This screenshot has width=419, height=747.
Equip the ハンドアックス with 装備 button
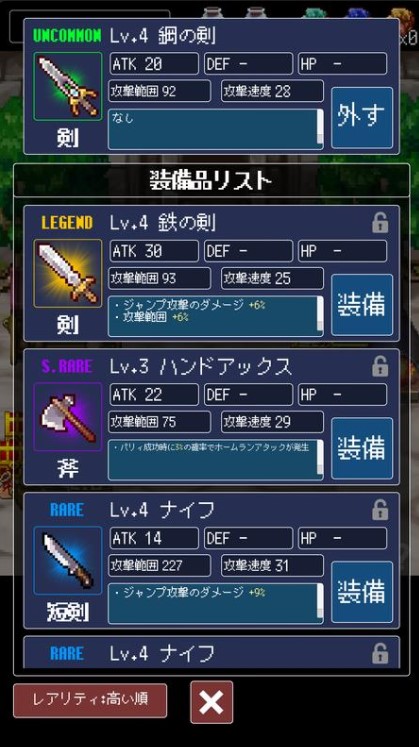point(362,448)
